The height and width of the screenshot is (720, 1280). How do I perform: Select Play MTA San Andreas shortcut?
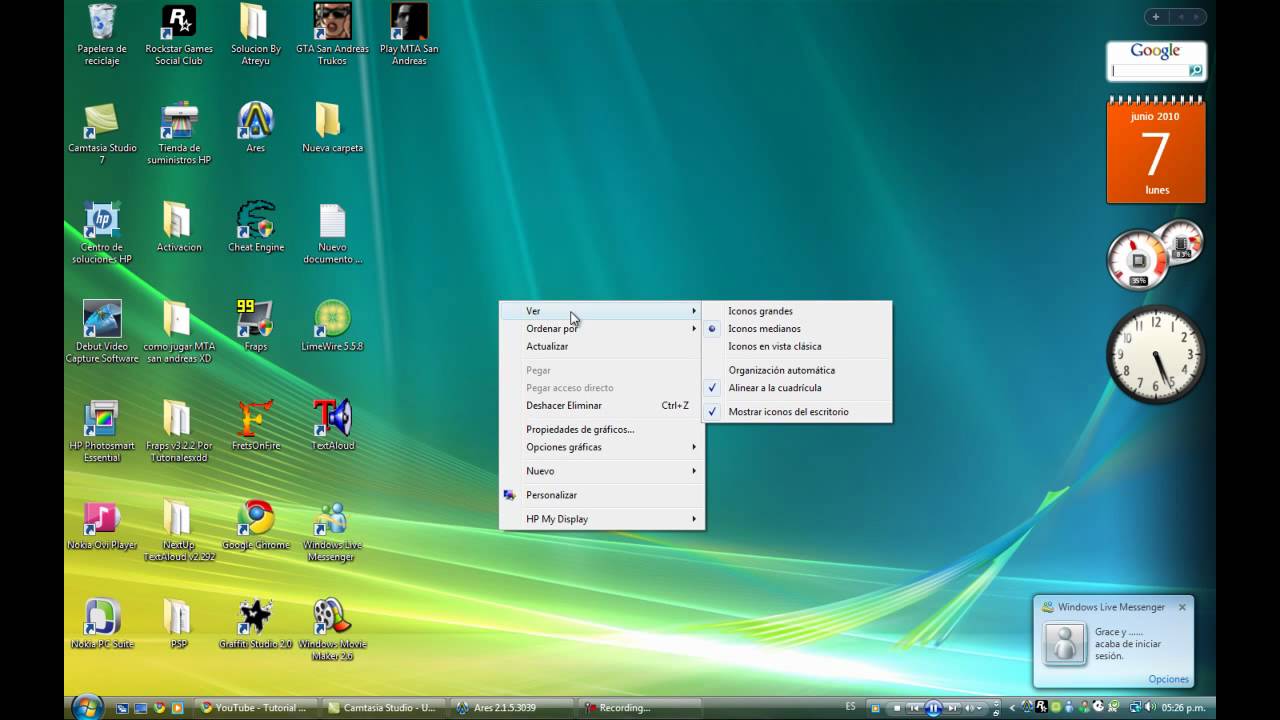[x=409, y=34]
